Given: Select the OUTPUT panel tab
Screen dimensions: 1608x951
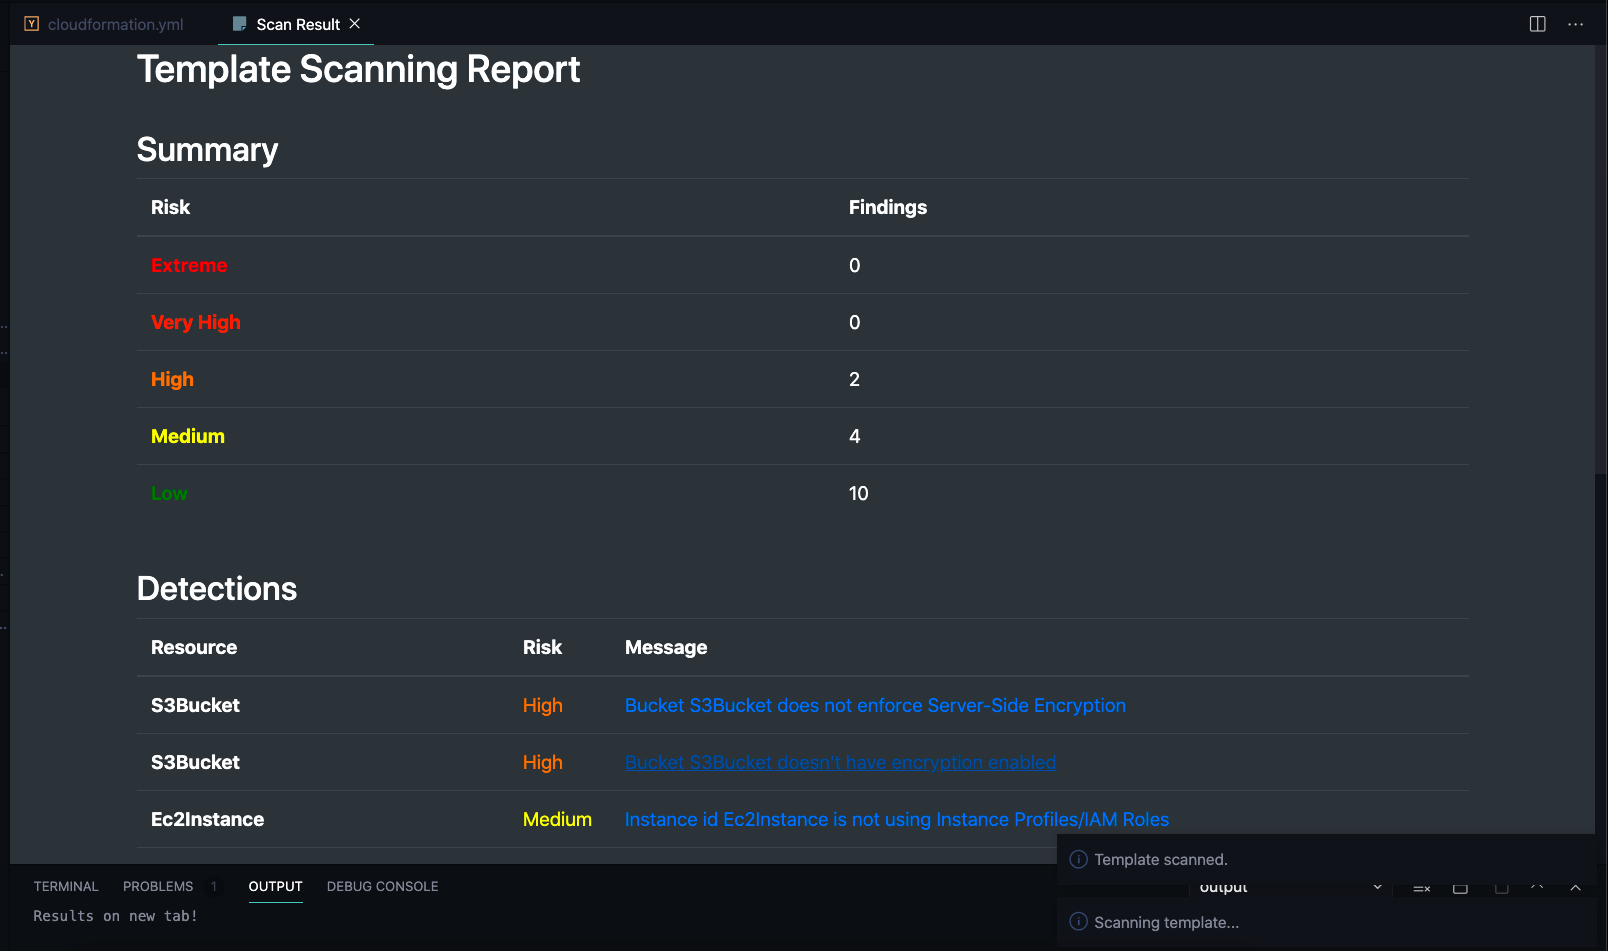Looking at the screenshot, I should pyautogui.click(x=275, y=886).
